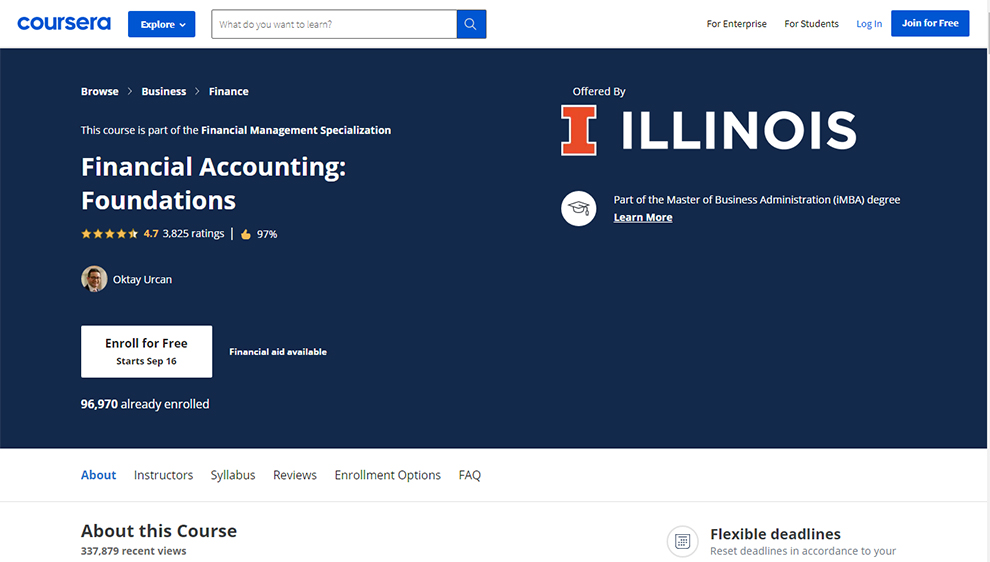Open the Explore dropdown menu
Image resolution: width=990 pixels, height=562 pixels.
coord(162,24)
